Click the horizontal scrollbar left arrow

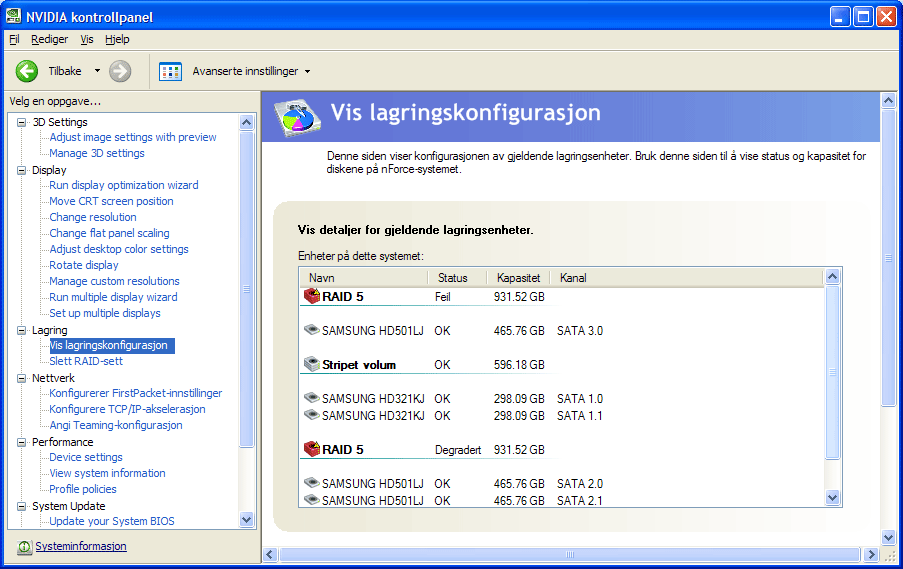270,555
